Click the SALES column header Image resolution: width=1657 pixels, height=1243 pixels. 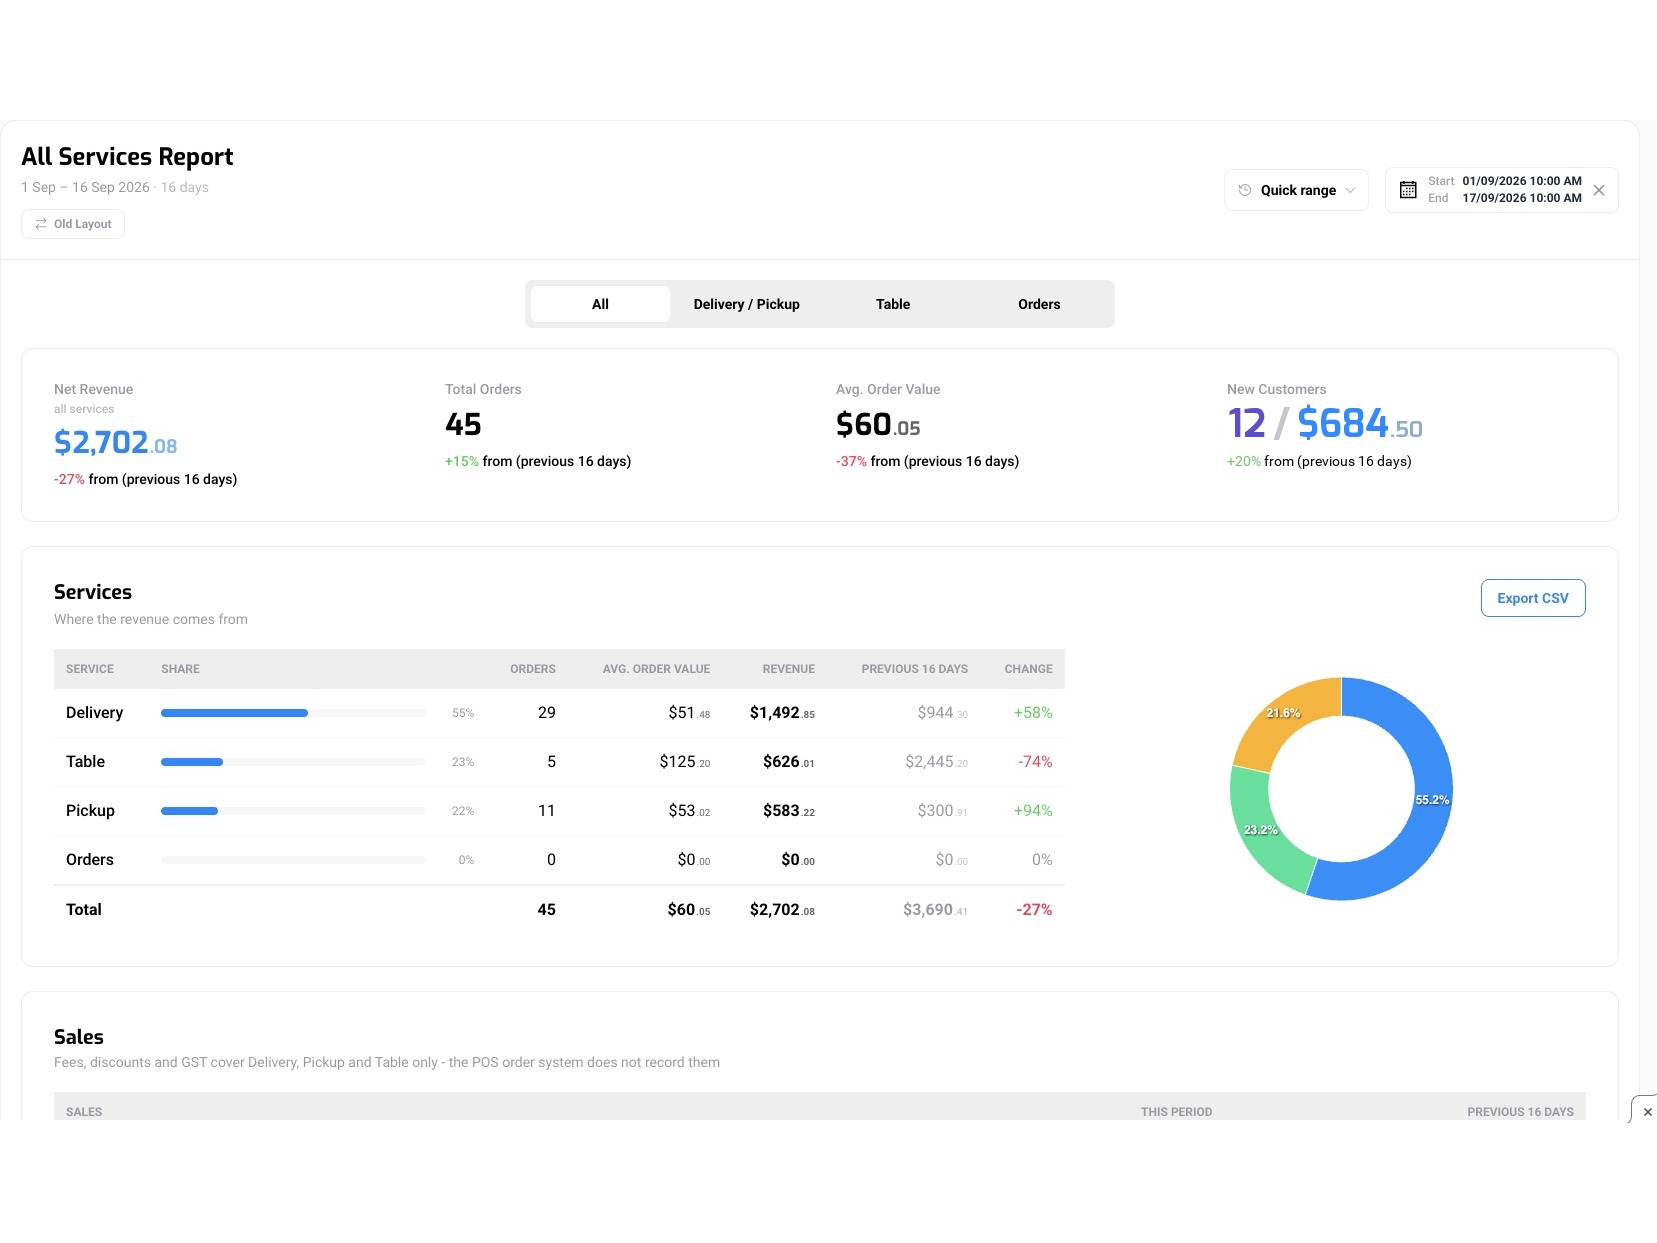click(x=84, y=1112)
